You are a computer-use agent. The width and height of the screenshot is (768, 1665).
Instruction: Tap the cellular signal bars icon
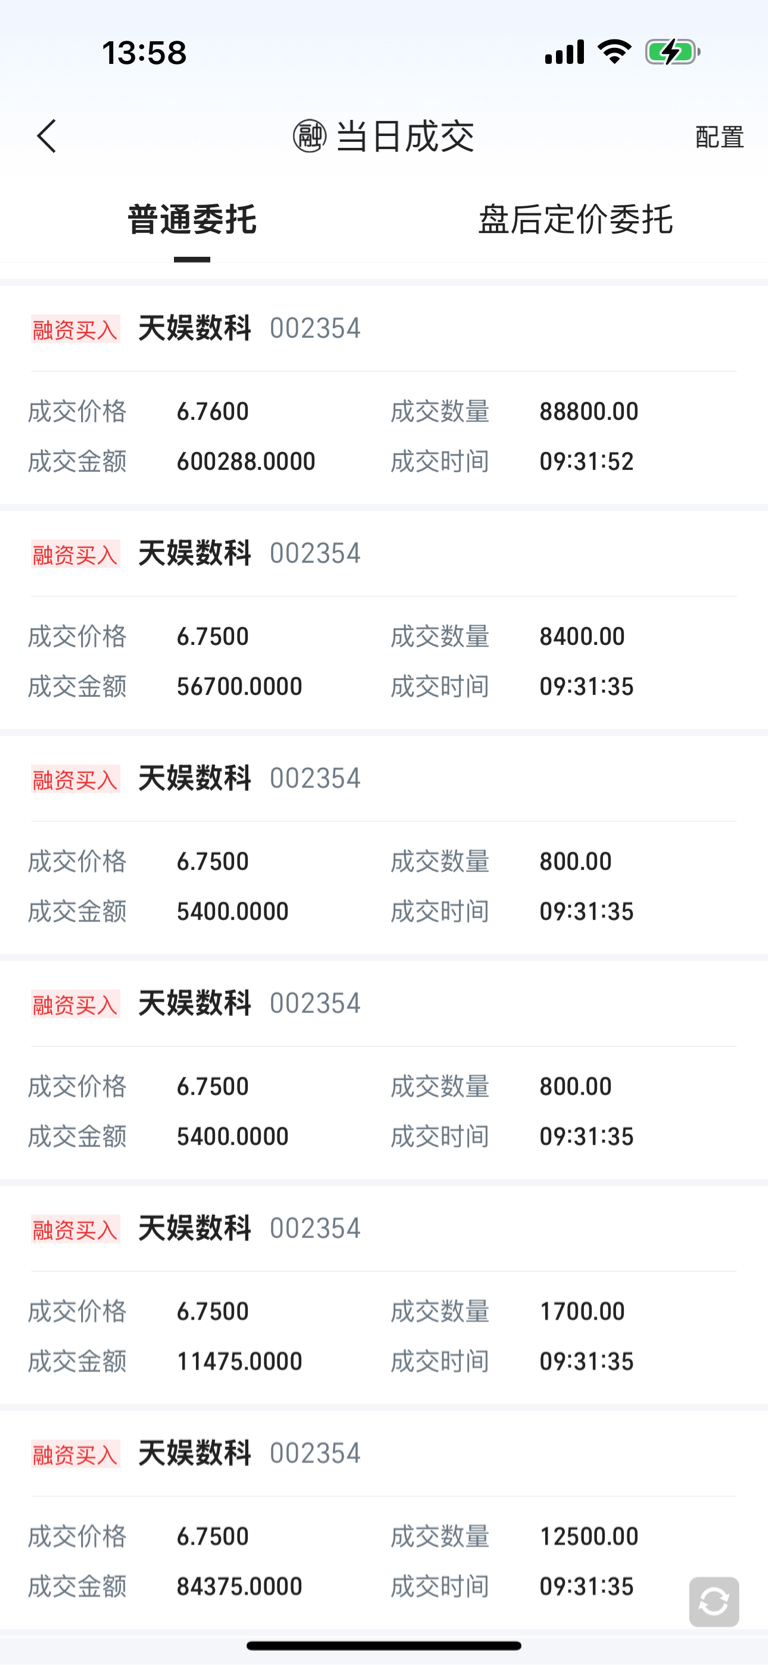(564, 52)
